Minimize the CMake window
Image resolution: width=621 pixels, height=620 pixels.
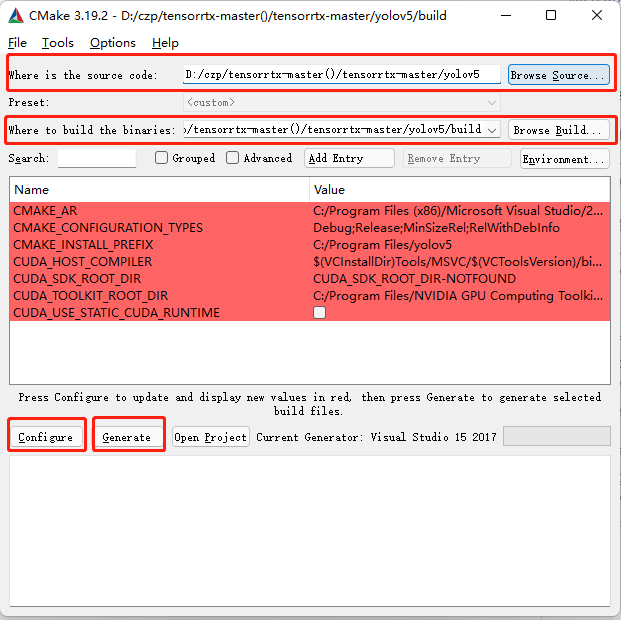tap(506, 16)
